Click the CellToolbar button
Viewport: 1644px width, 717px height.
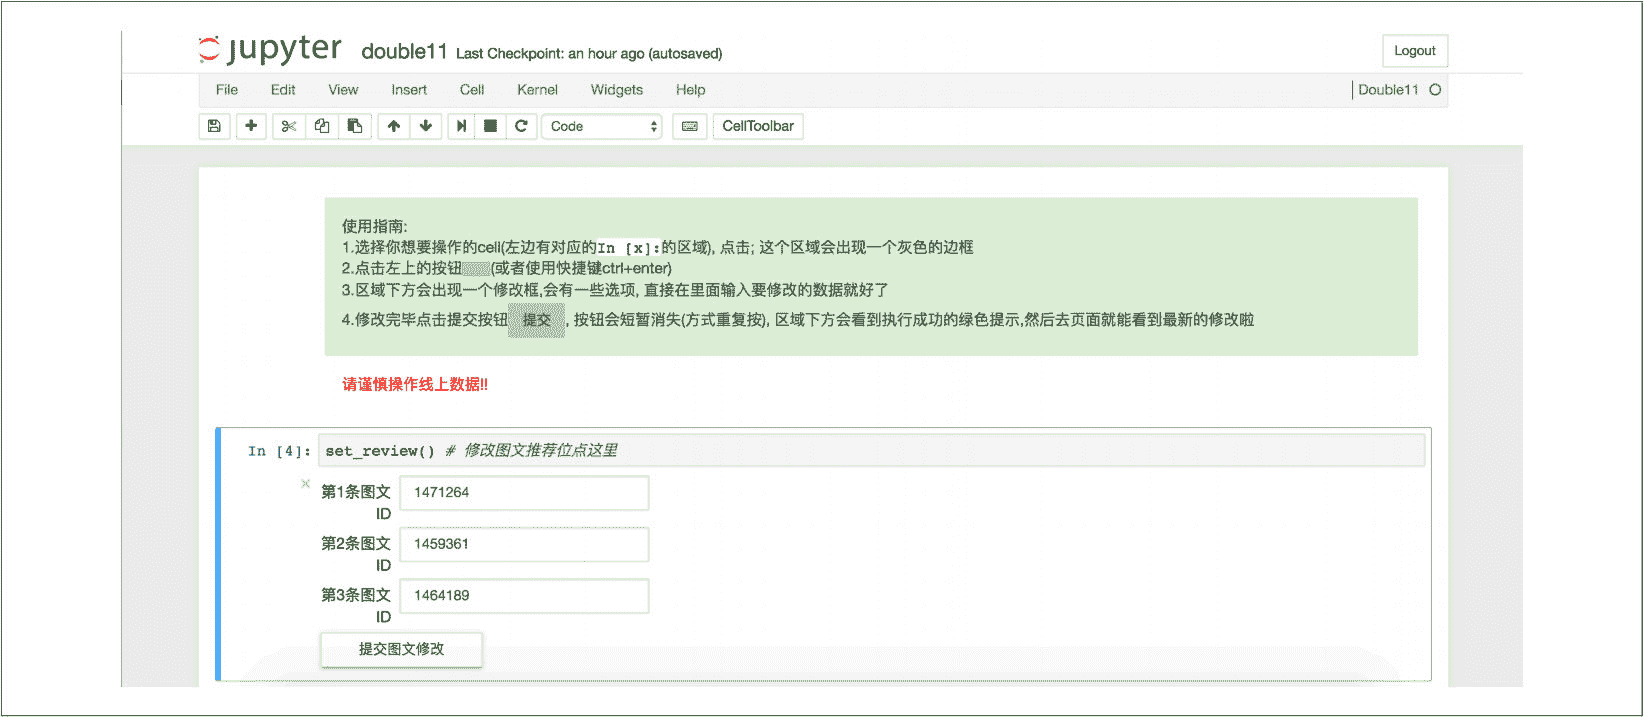[758, 126]
